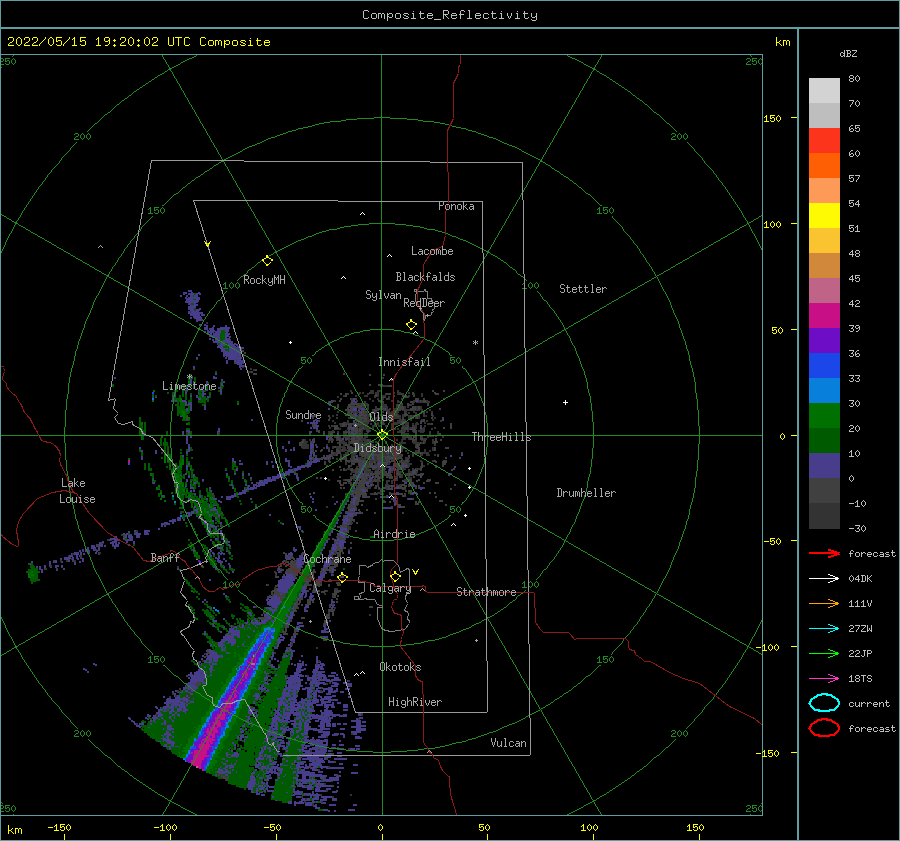
Task: Click the Lake Louise label
Action: [77, 491]
